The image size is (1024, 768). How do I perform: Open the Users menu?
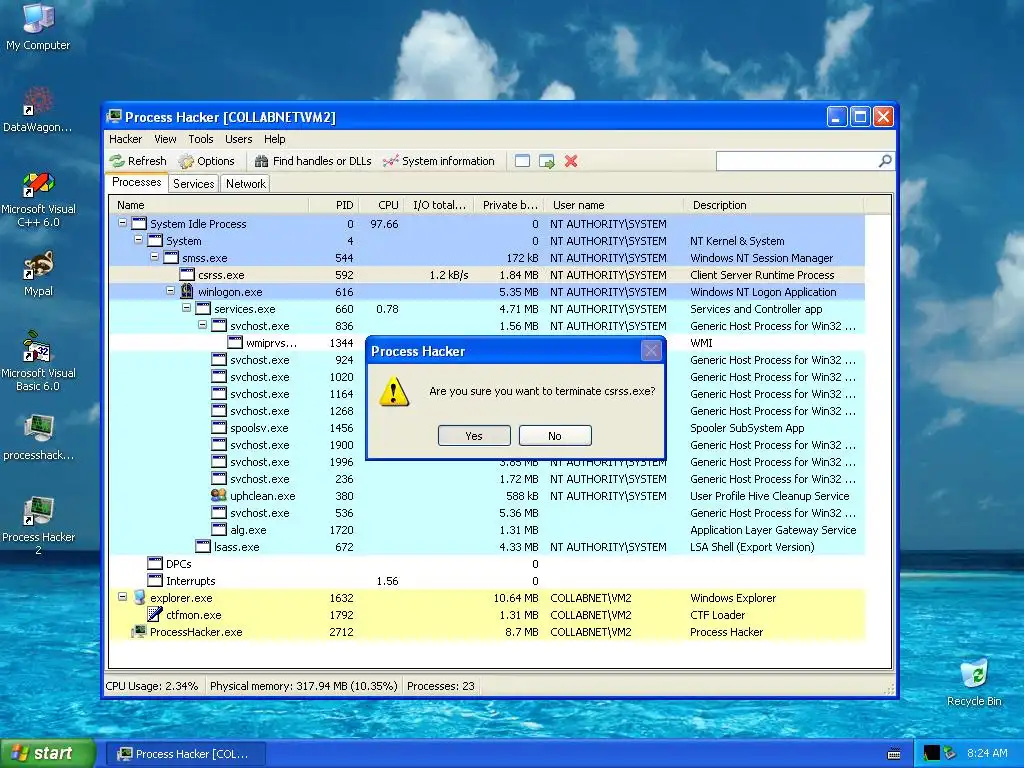[238, 139]
